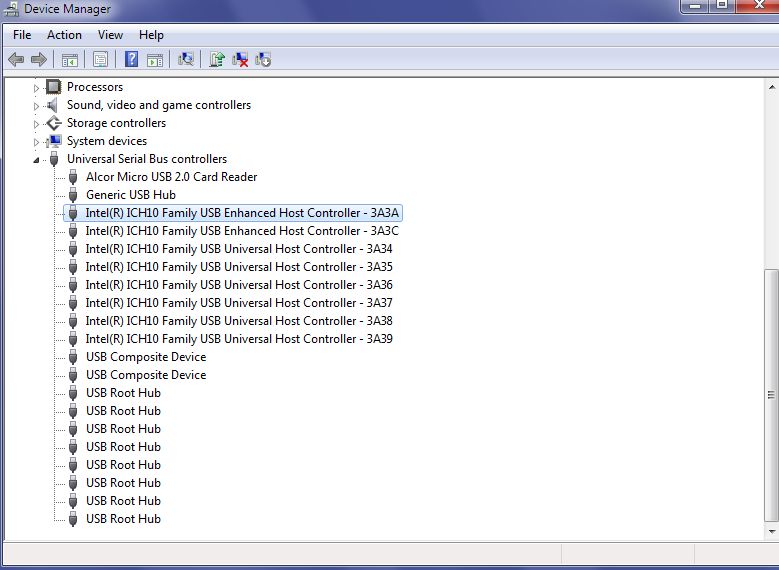This screenshot has height=570, width=779.
Task: Click the Storage controllers category icon
Action: [54, 123]
